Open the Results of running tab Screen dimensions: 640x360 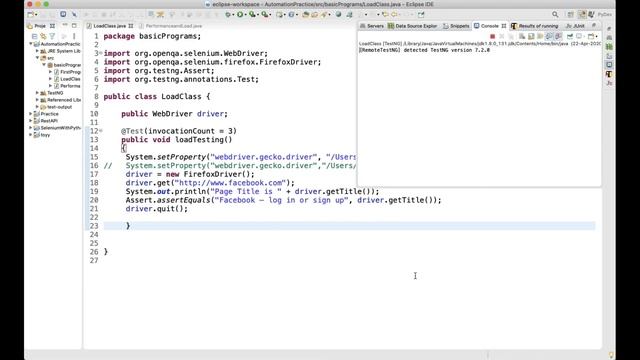[x=534, y=26]
